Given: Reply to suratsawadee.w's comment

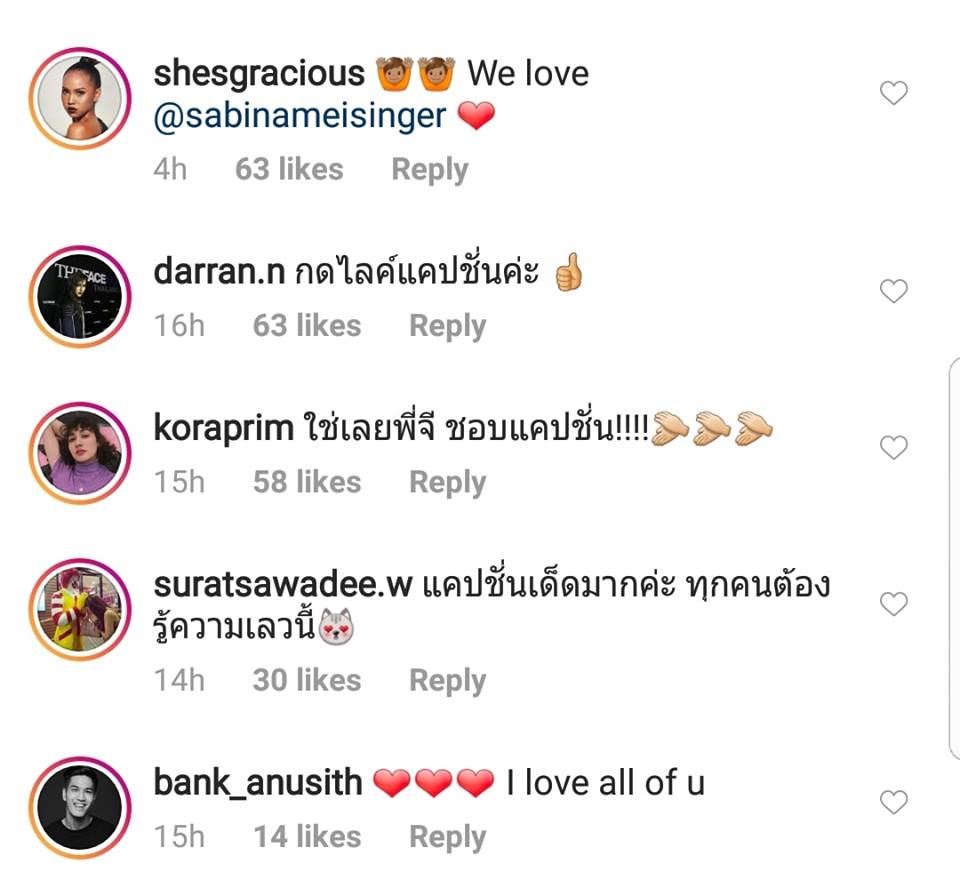Looking at the screenshot, I should tap(448, 681).
